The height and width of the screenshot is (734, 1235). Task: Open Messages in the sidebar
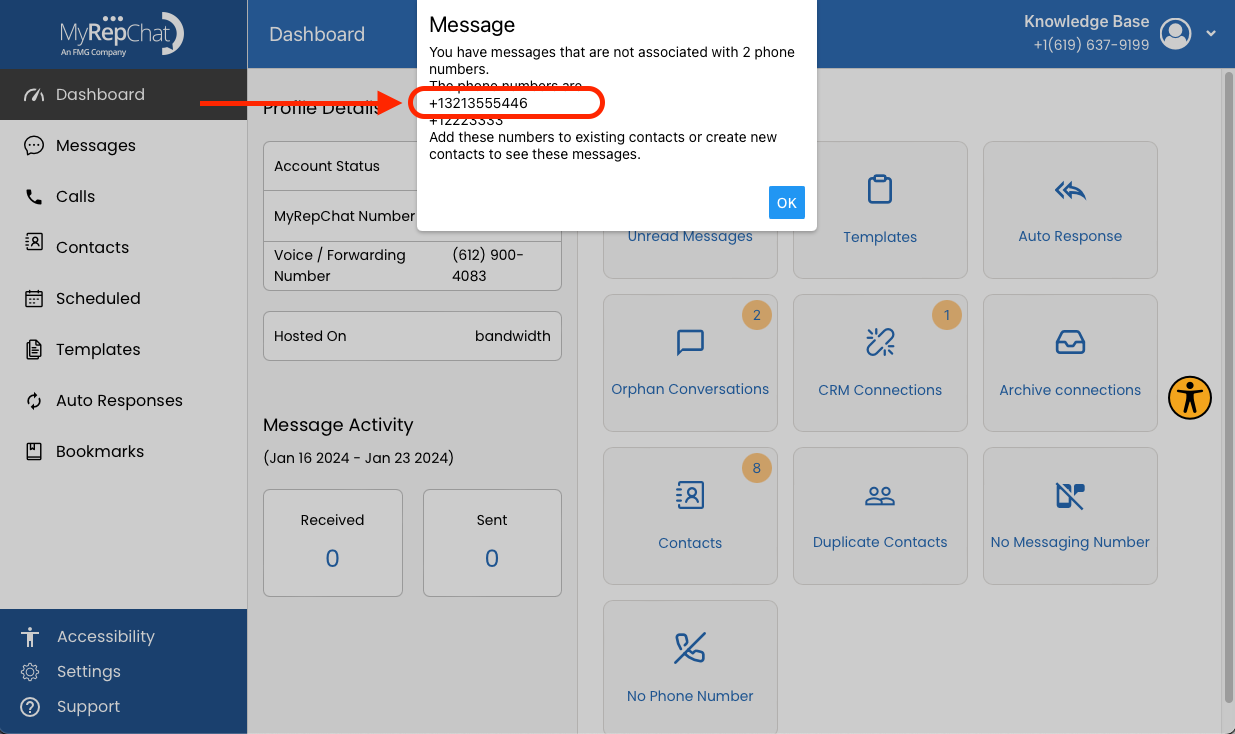point(123,145)
